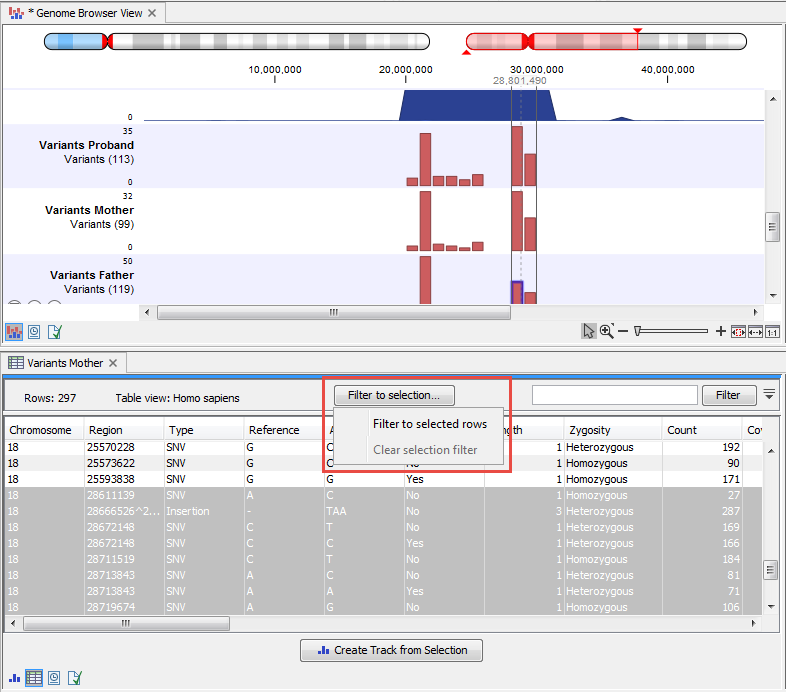Viewport: 786px width, 692px height.
Task: Zoom to base level 1:1 icon
Action: pos(772,332)
